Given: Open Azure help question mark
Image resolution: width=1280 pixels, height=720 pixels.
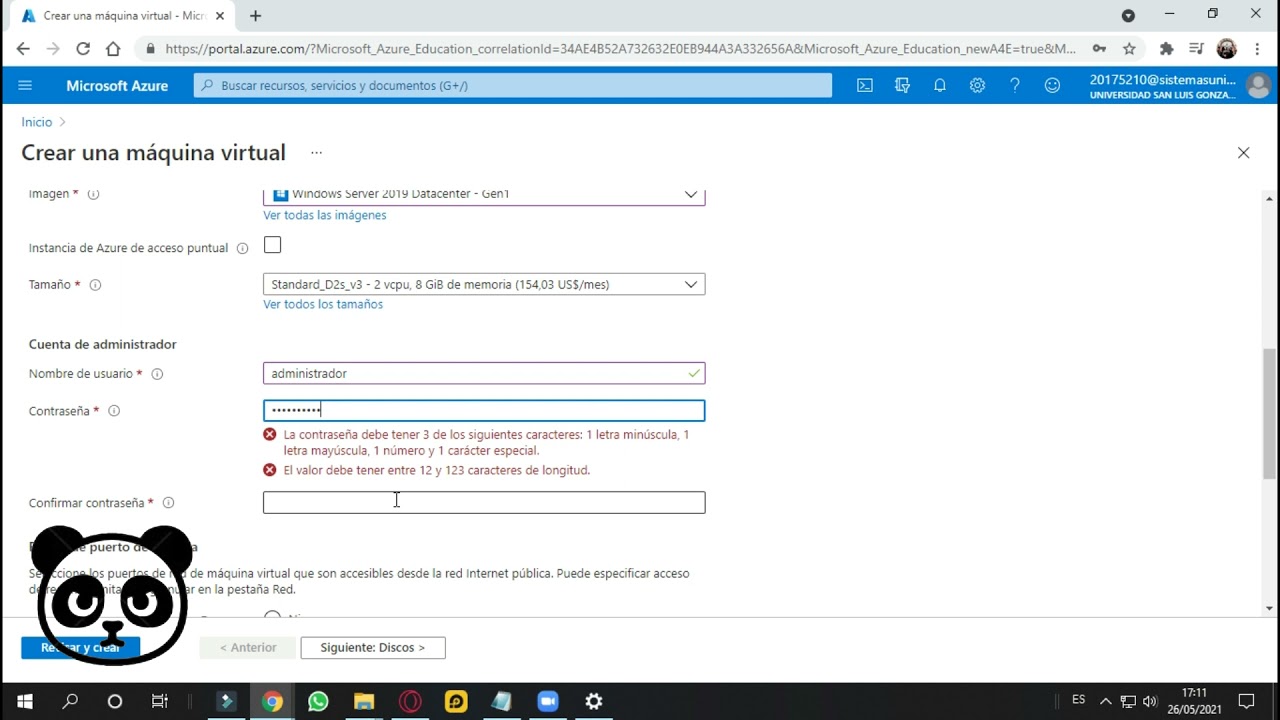Looking at the screenshot, I should (x=1014, y=85).
